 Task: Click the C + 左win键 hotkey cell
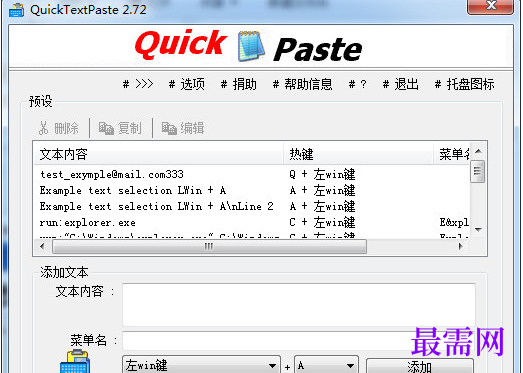tap(323, 223)
